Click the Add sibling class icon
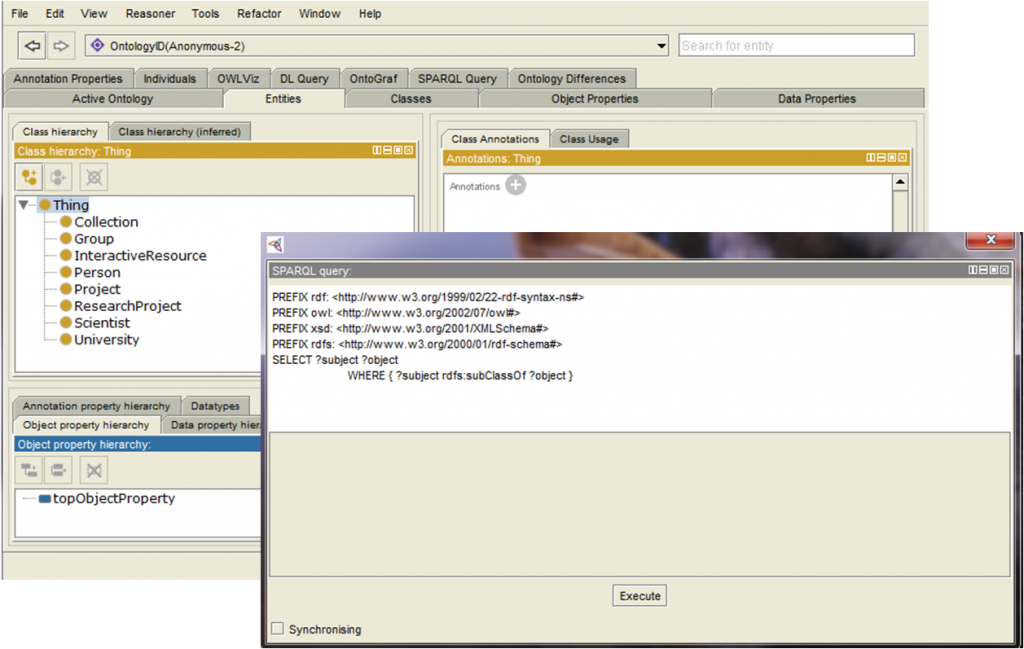 tap(61, 177)
